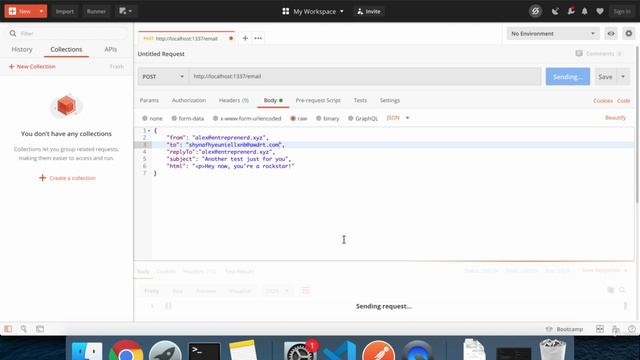640x360 pixels.
Task: Open Google Chrome from the dock
Action: pyautogui.click(x=126, y=351)
